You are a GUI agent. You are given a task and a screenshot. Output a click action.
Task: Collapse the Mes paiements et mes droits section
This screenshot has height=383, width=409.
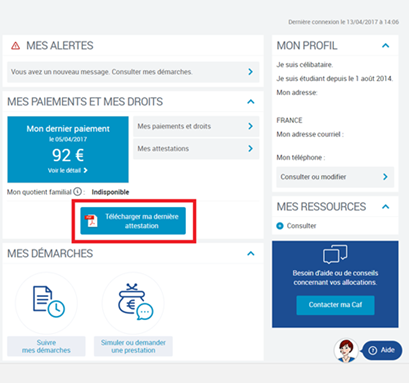point(251,102)
